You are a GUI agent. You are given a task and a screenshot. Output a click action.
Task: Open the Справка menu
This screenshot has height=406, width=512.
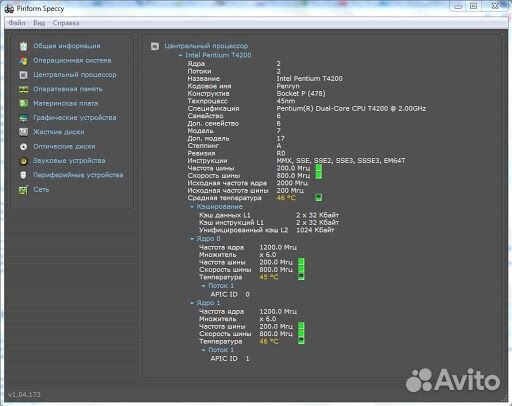point(66,23)
